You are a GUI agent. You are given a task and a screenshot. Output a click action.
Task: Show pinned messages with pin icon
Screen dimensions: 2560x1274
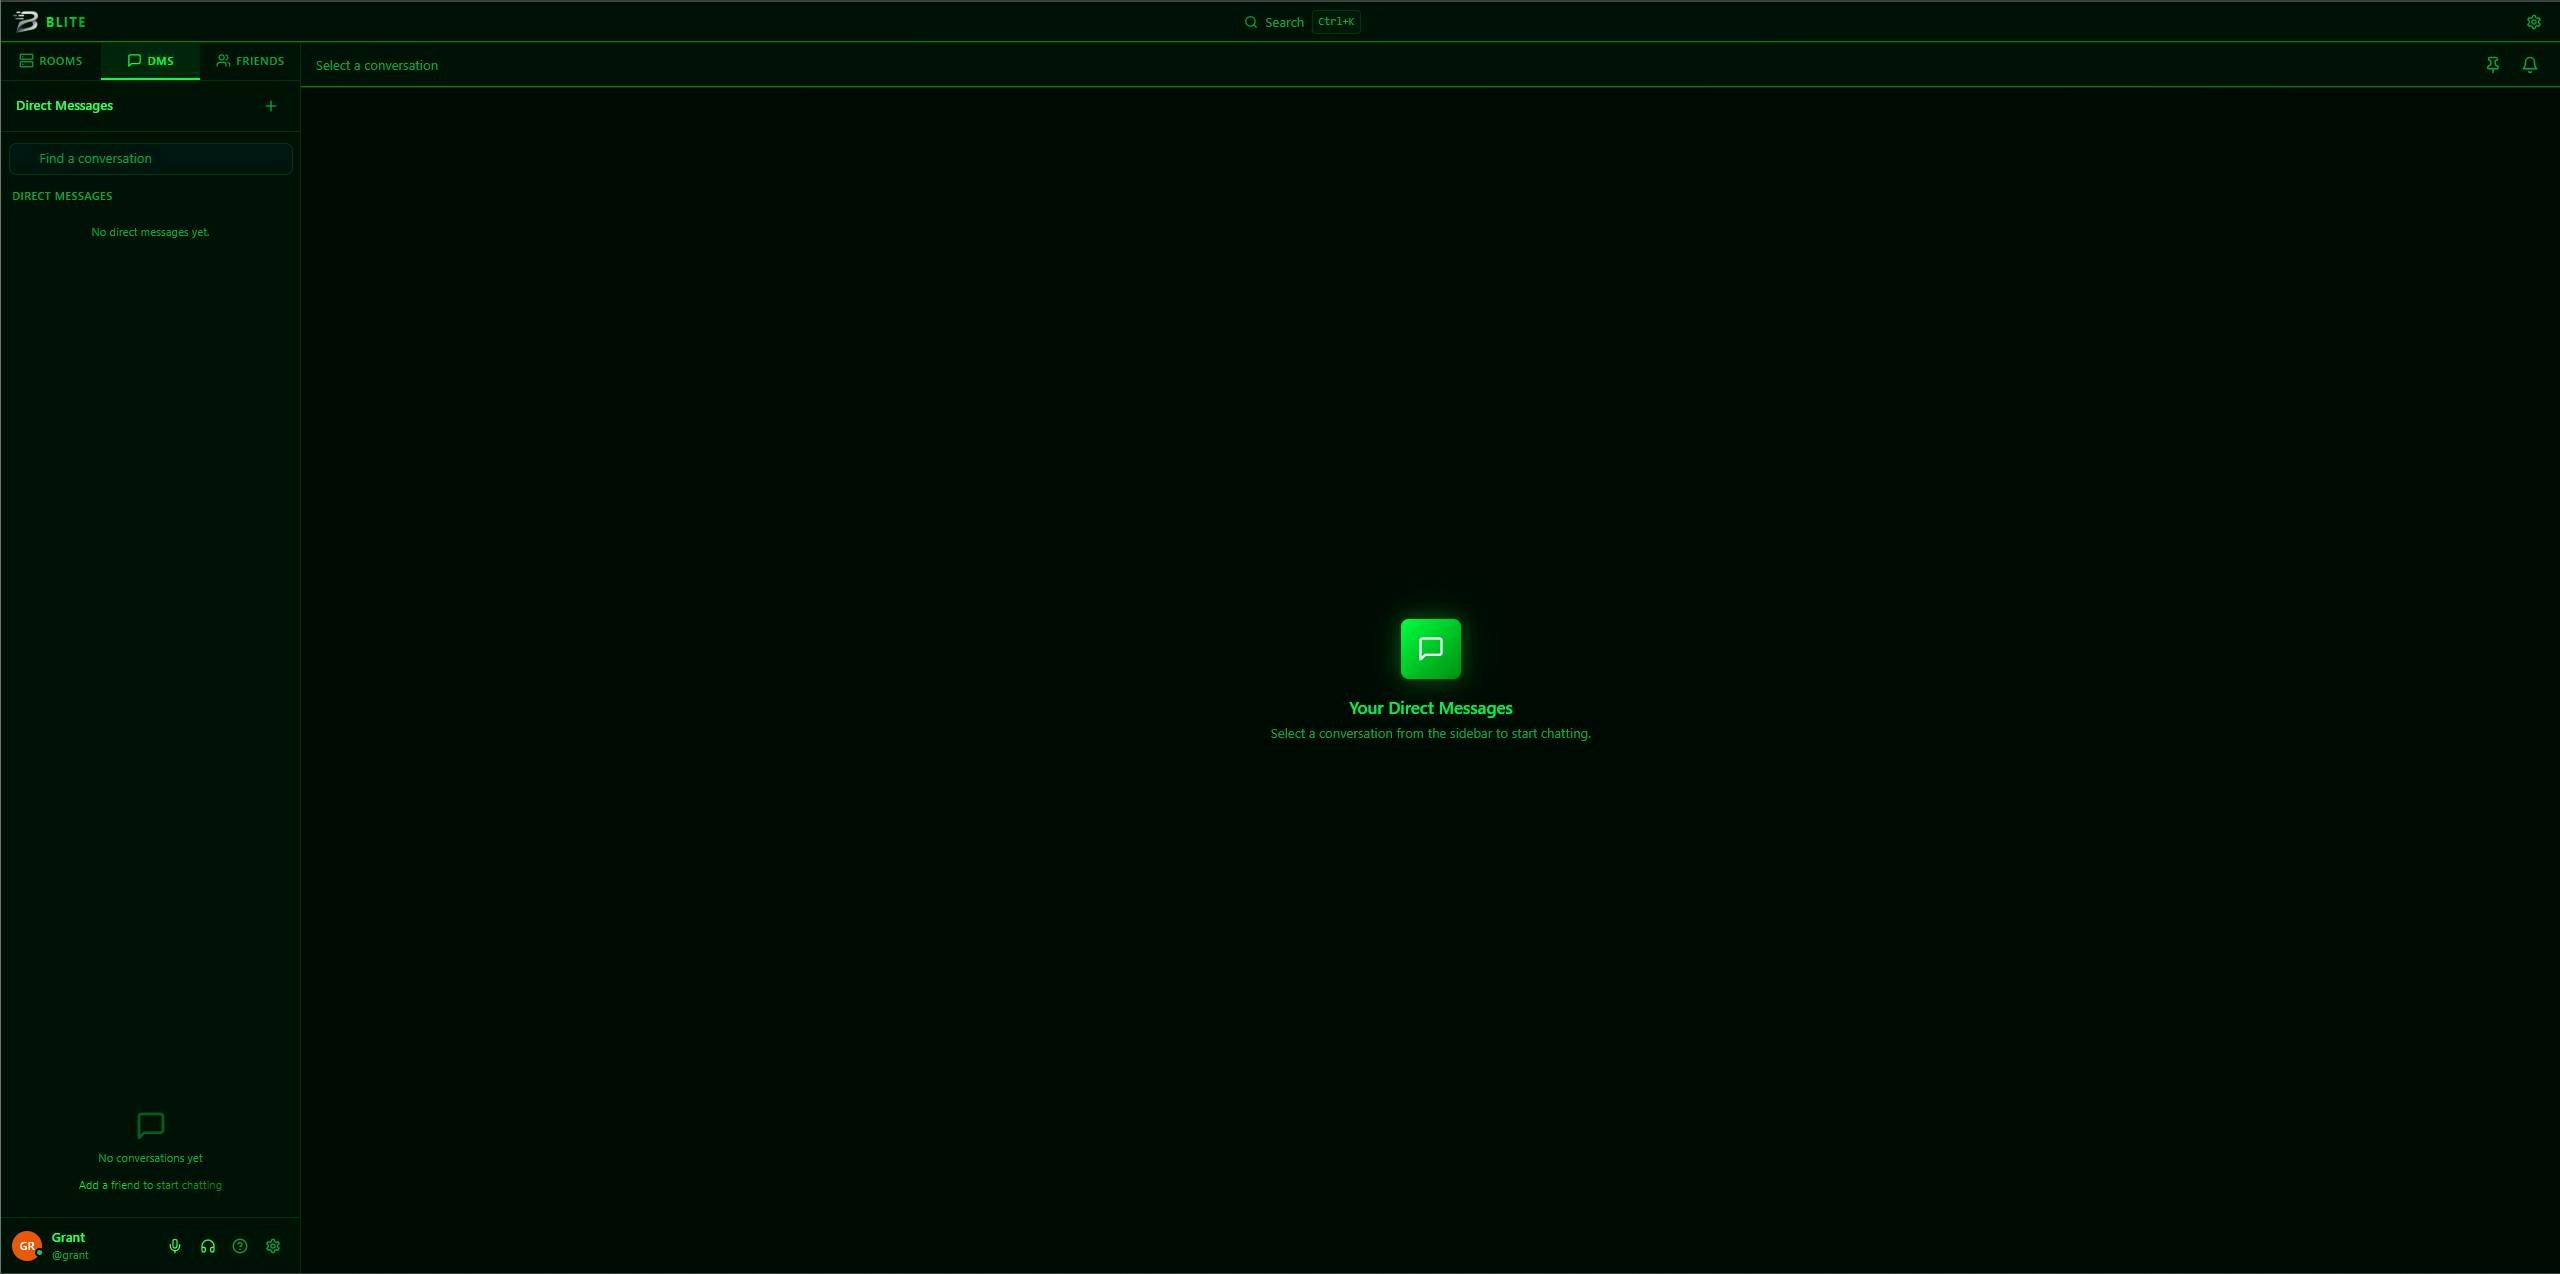(x=2492, y=65)
